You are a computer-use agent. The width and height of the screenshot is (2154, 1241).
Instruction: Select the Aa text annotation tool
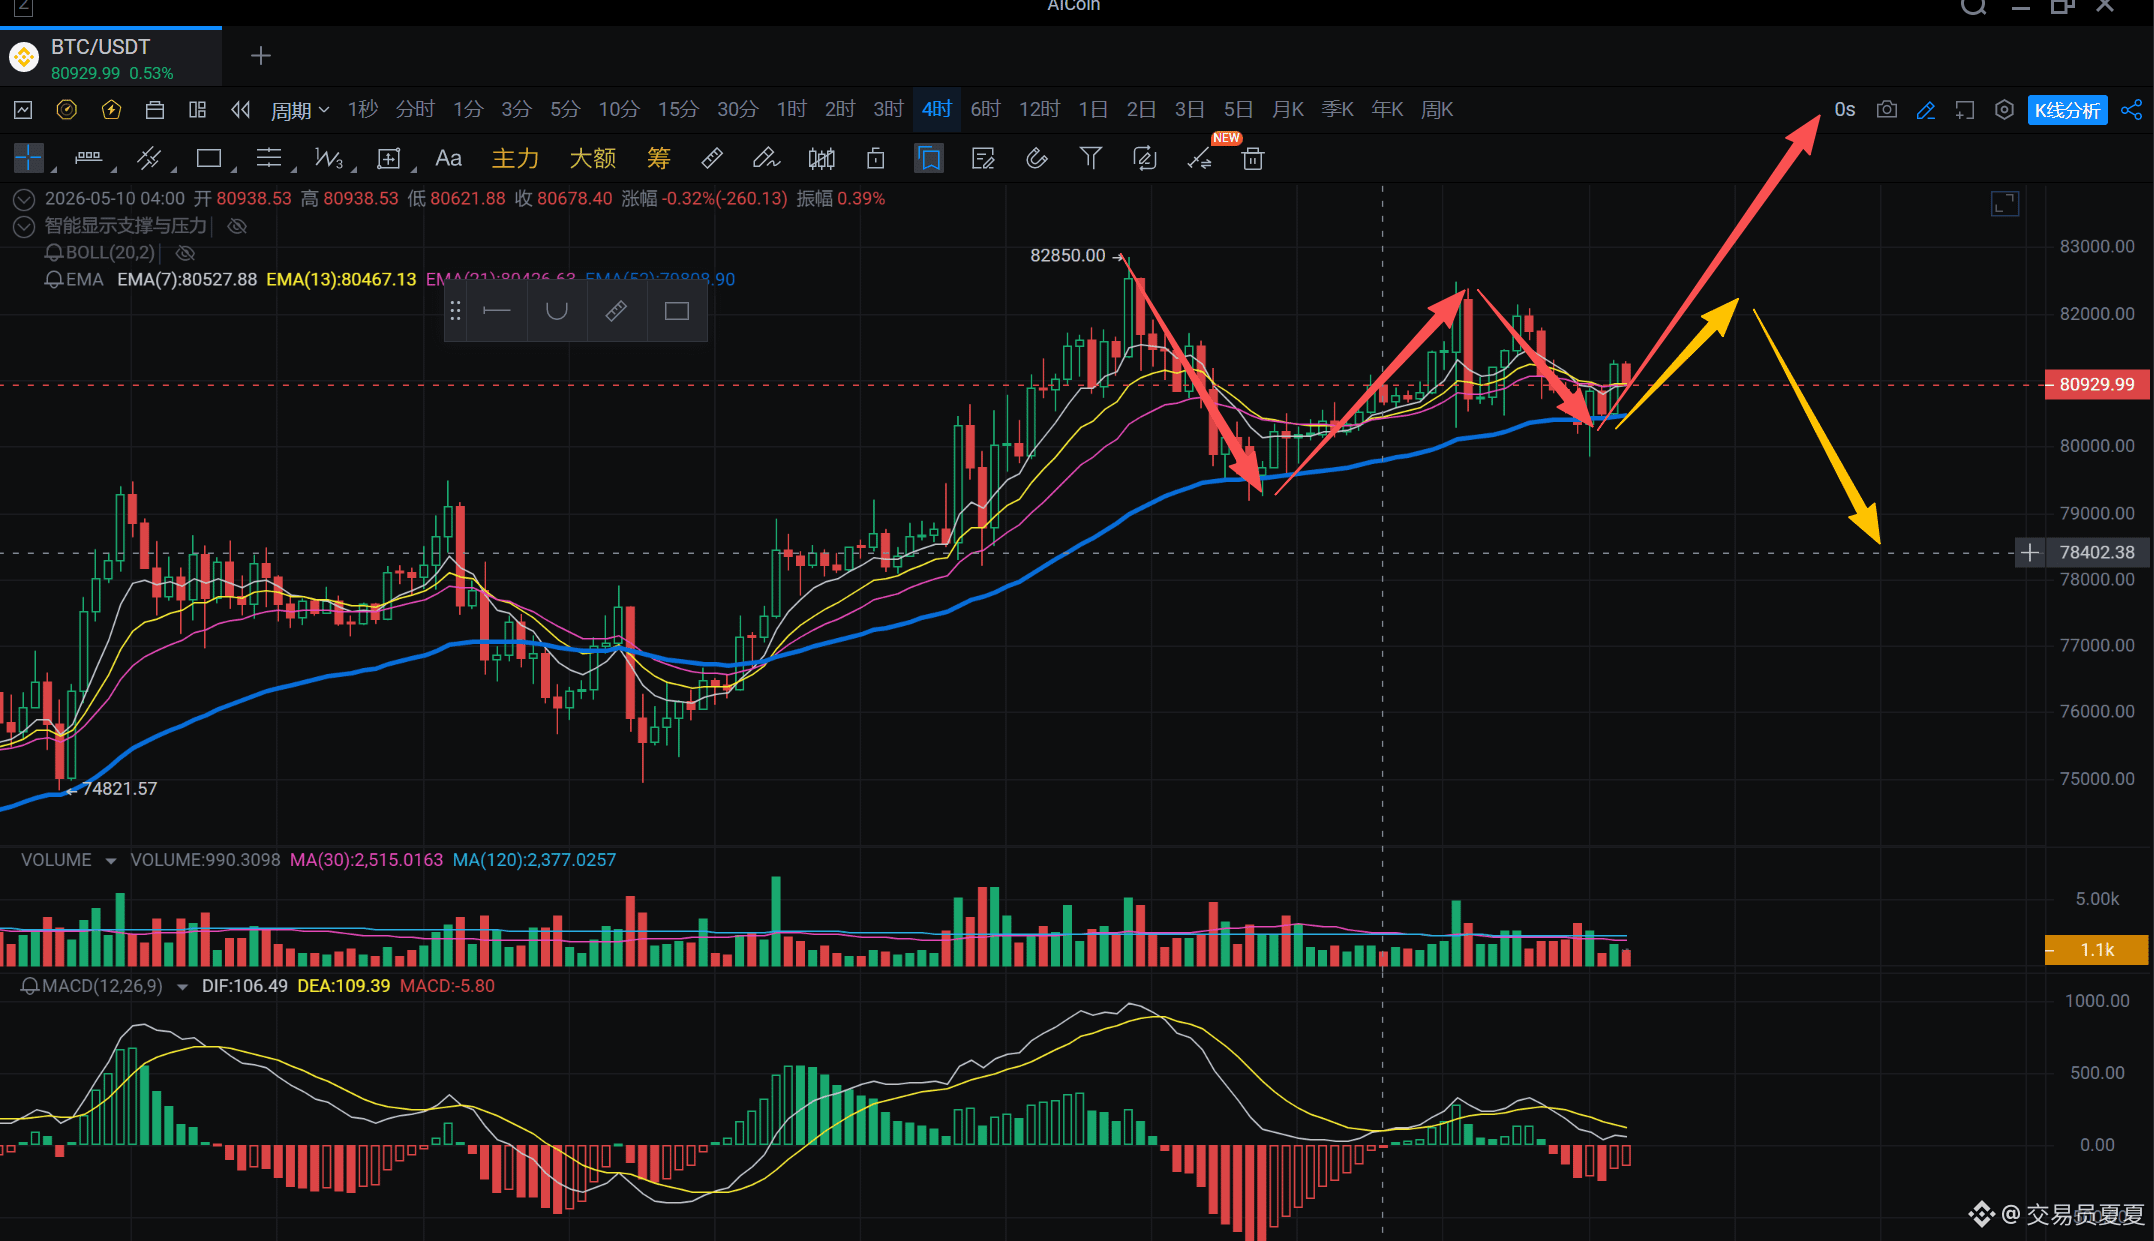point(448,158)
